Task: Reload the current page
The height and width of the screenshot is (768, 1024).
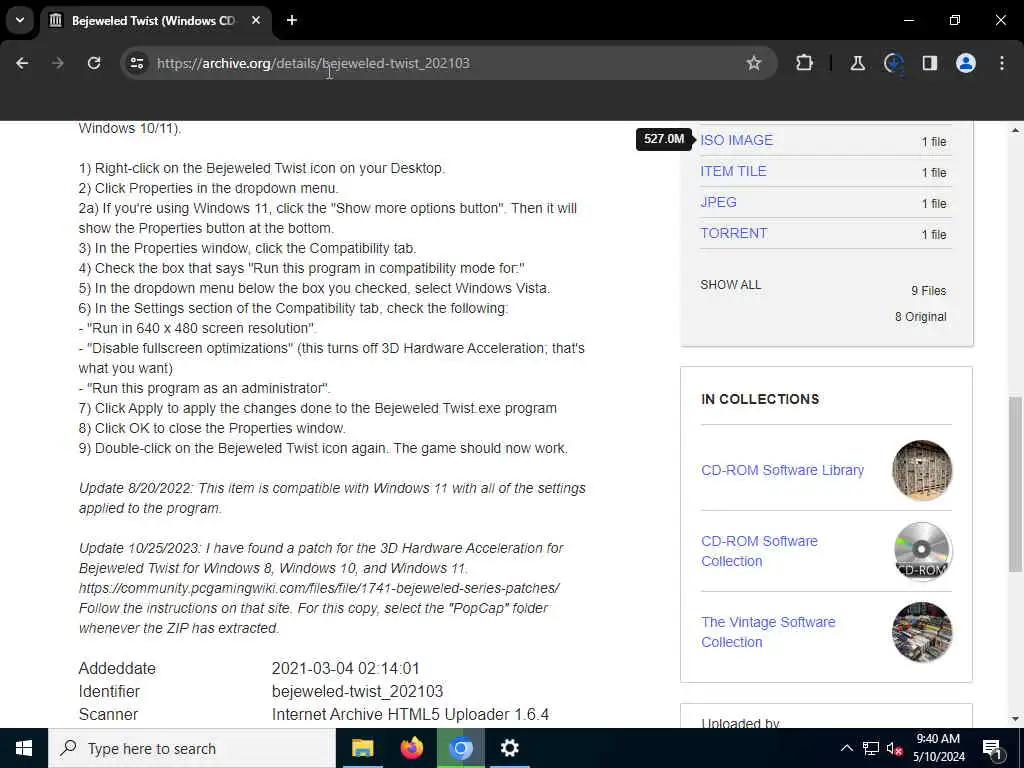Action: 94,63
